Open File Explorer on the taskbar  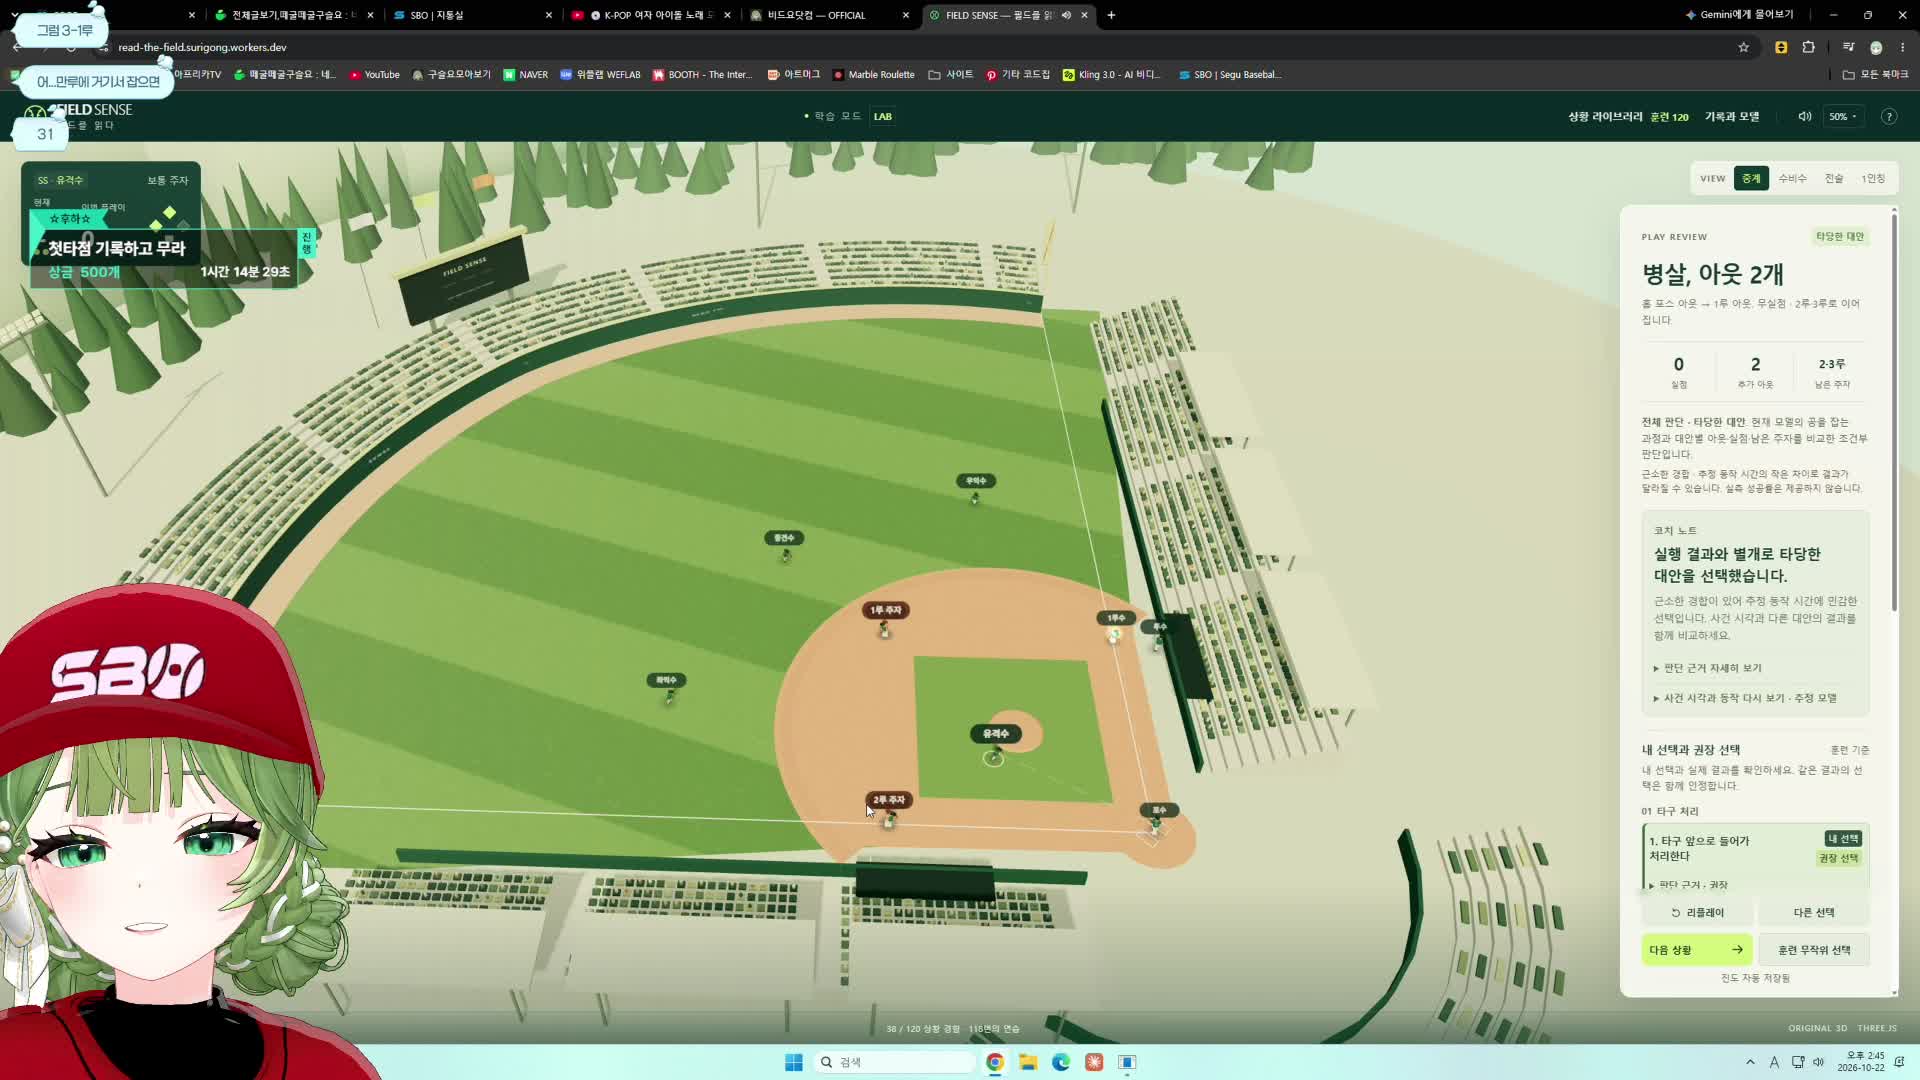tap(1028, 1062)
